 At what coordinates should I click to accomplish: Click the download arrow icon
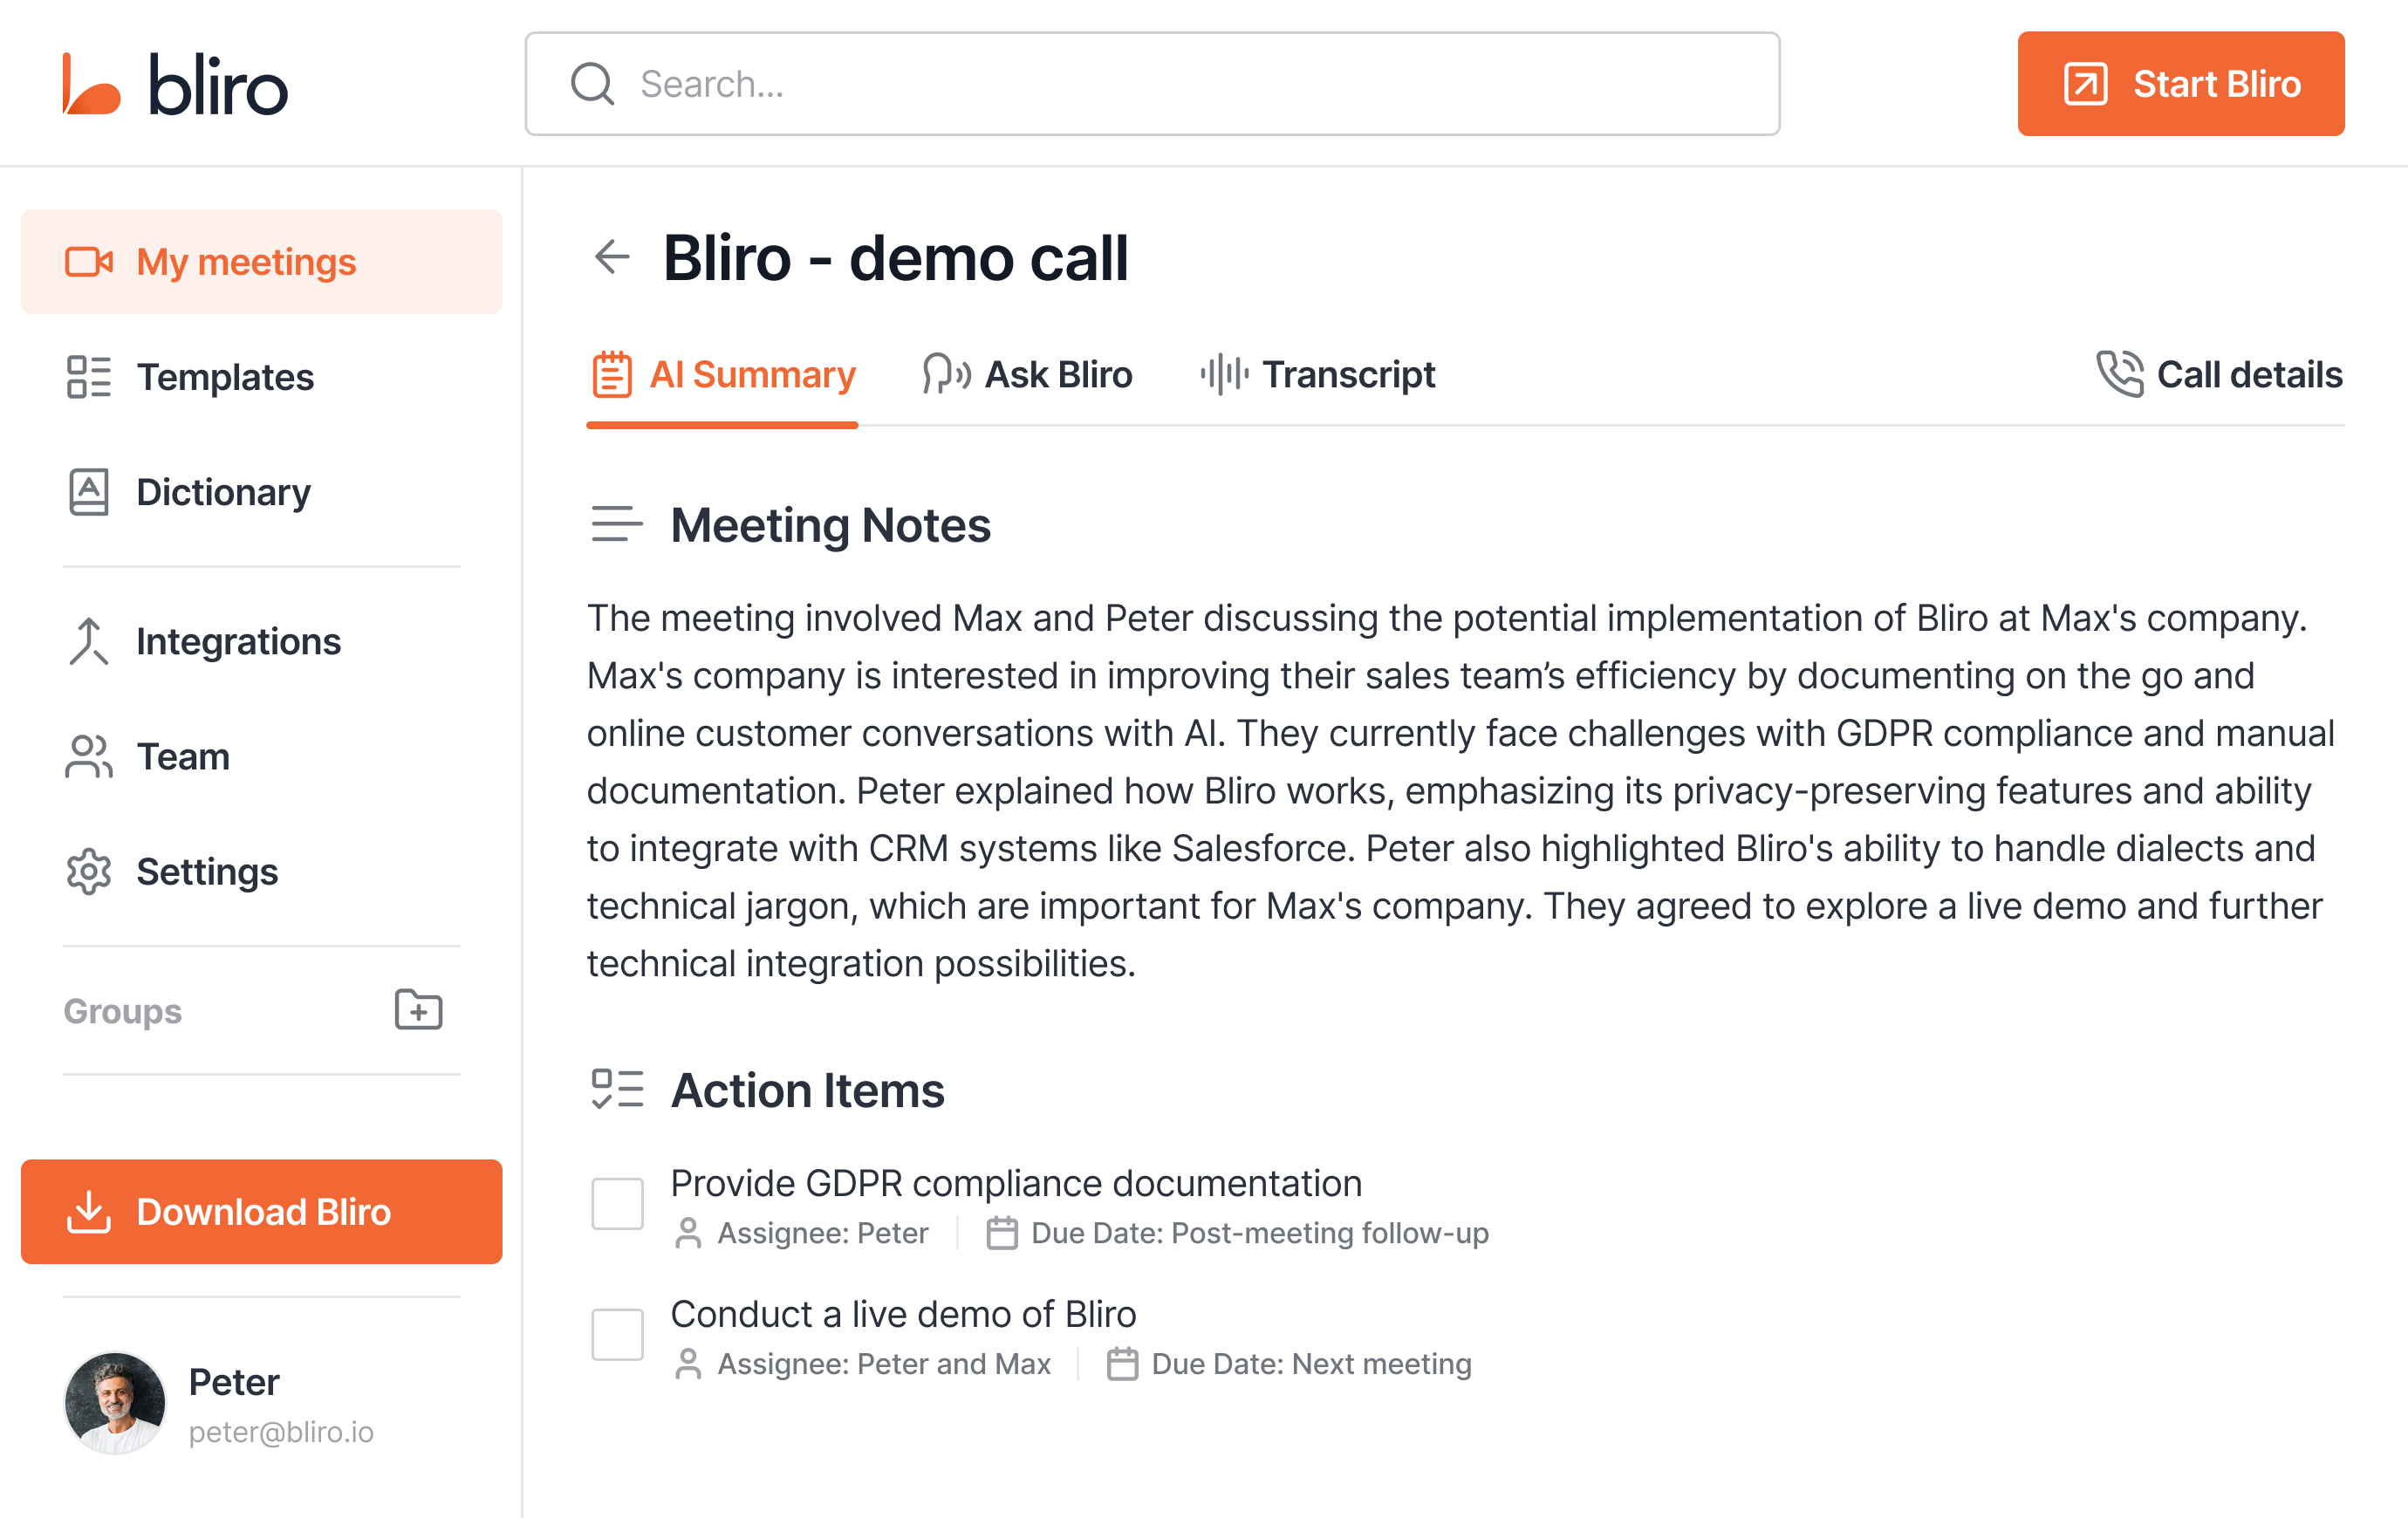click(x=89, y=1211)
